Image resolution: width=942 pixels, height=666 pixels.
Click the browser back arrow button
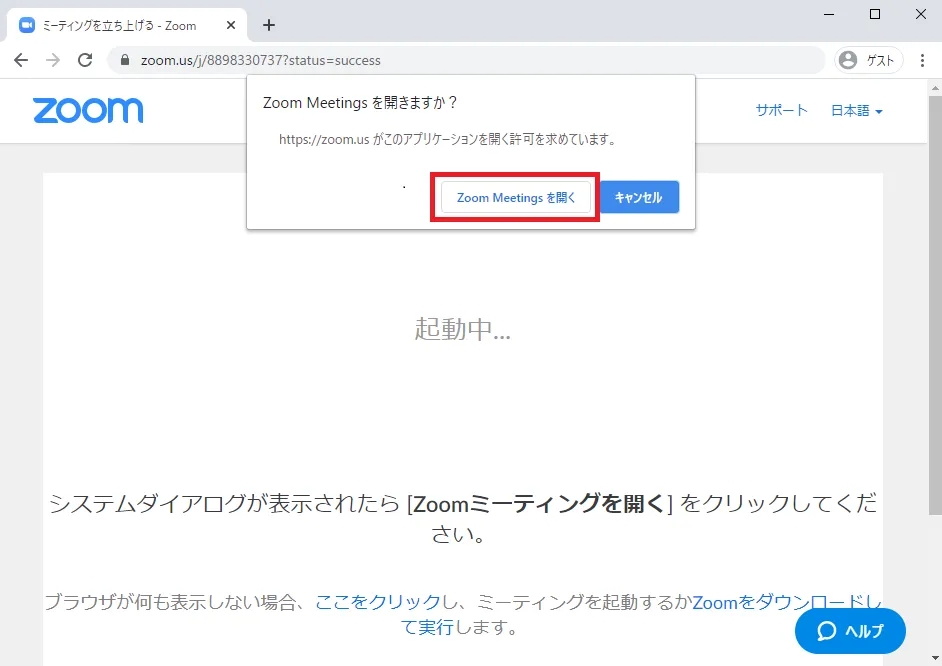coord(21,60)
